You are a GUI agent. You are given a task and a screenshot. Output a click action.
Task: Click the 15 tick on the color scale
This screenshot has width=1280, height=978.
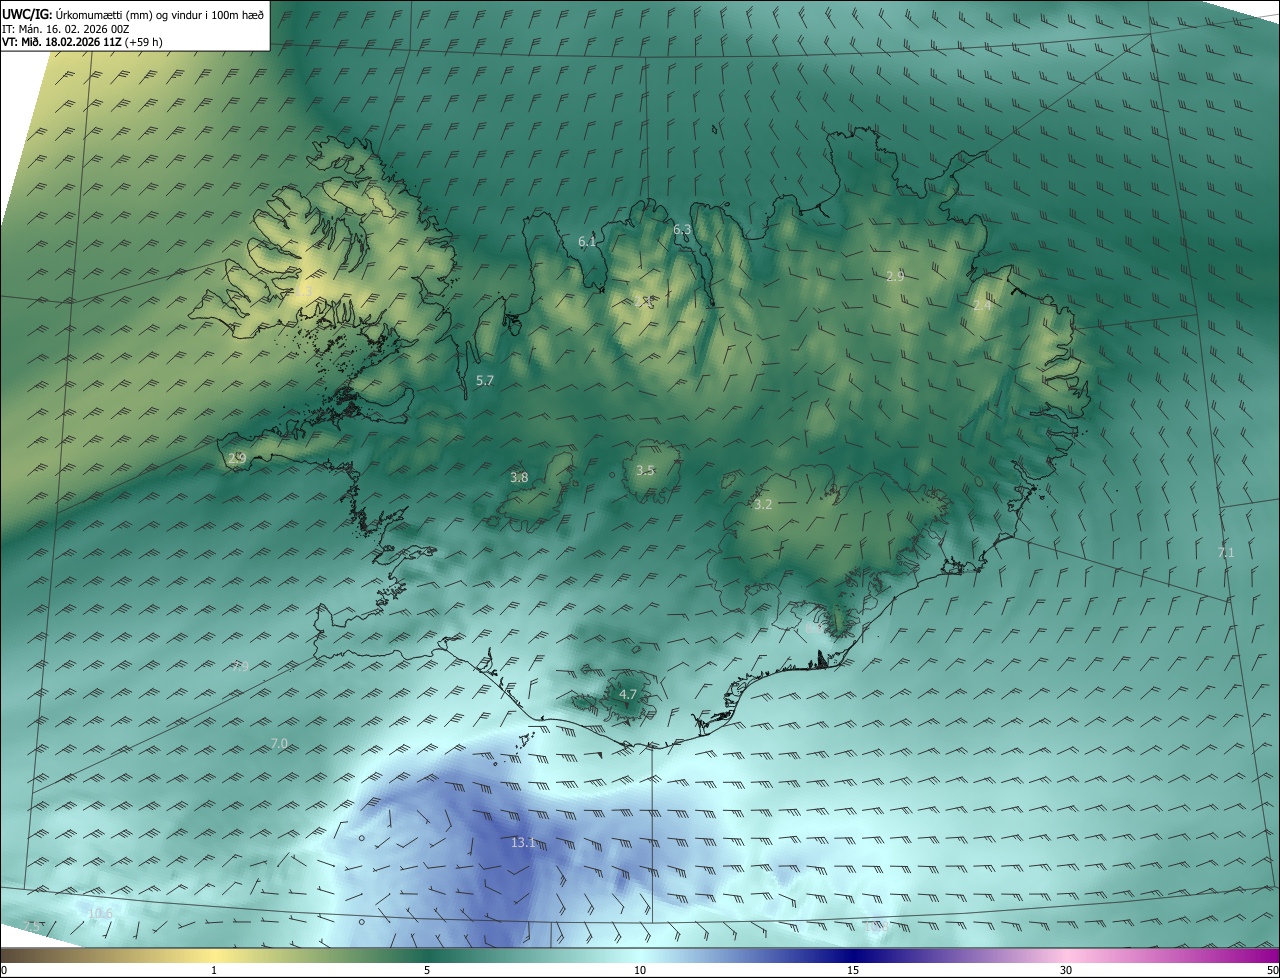point(853,970)
